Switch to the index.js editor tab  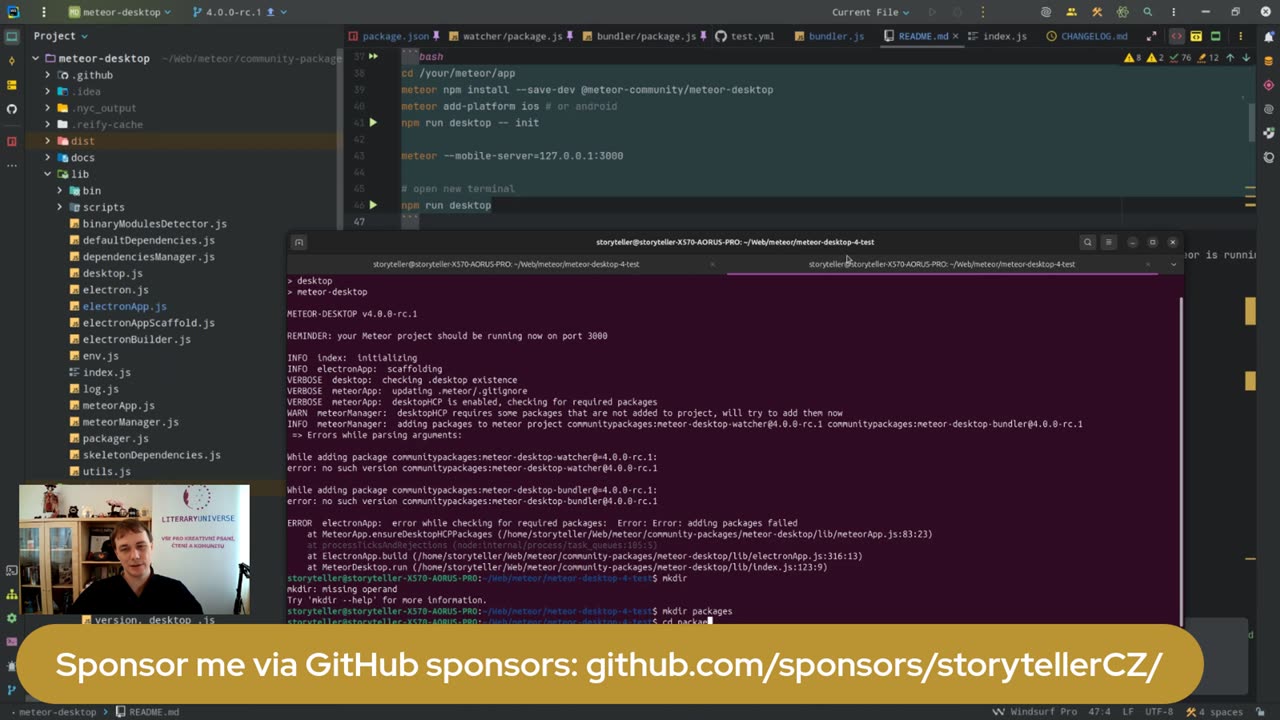(x=997, y=36)
